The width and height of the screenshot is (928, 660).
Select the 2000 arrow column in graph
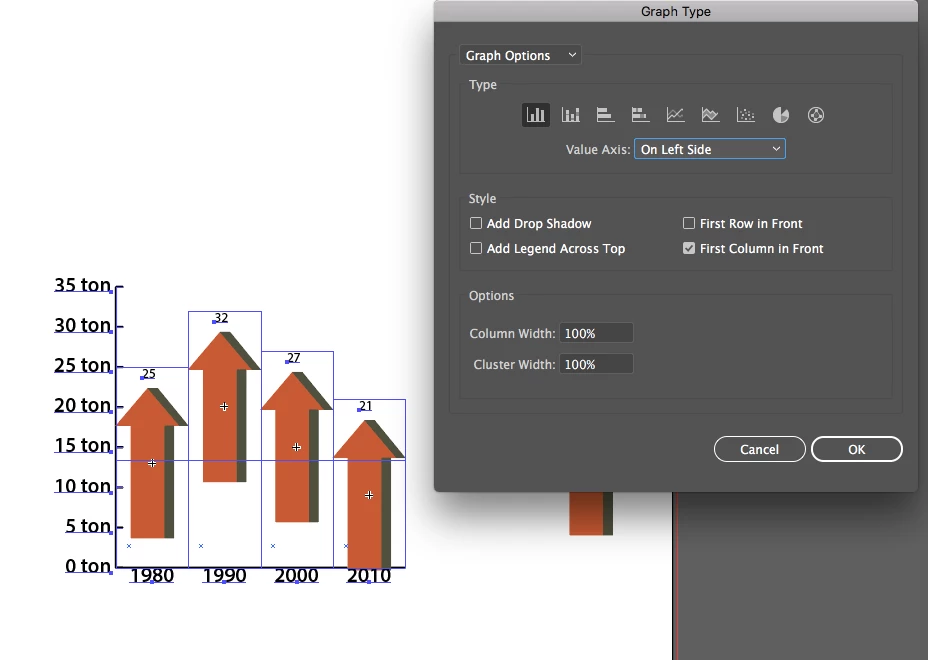click(x=297, y=447)
